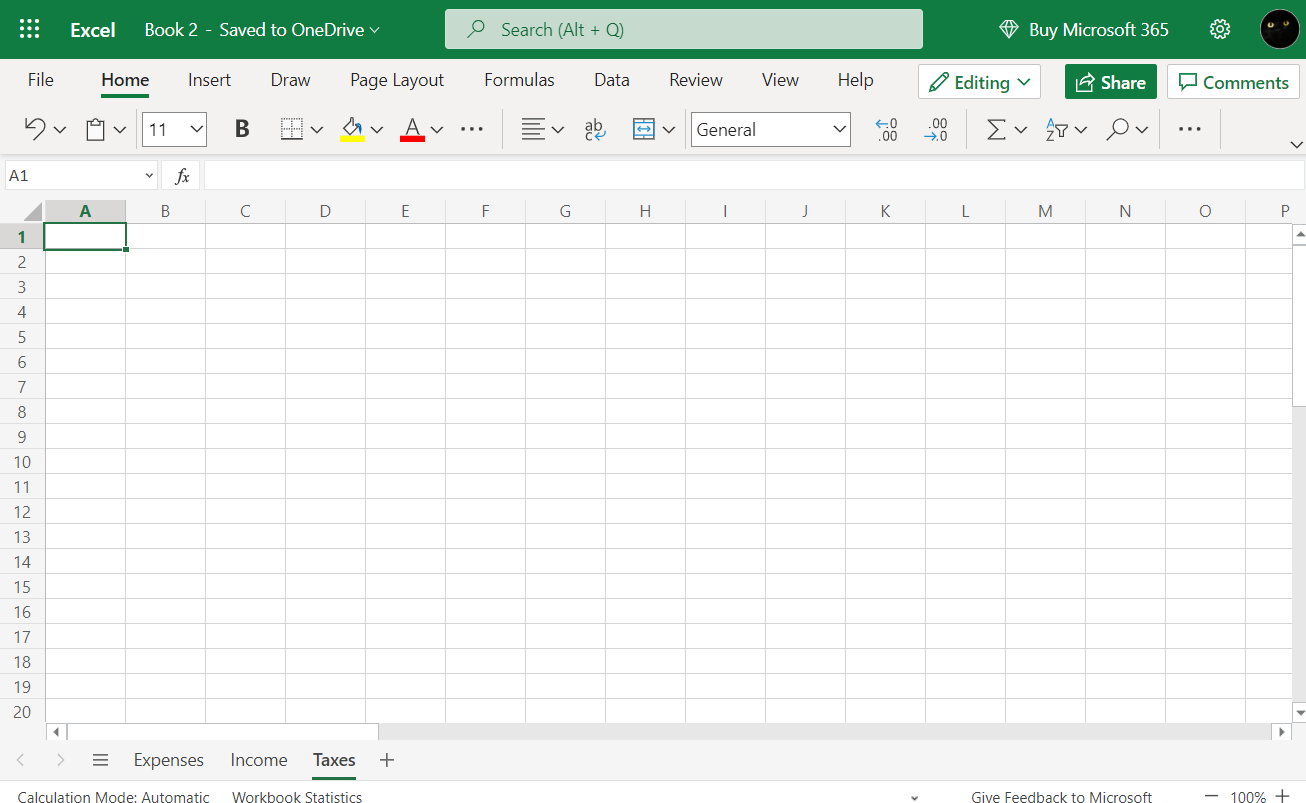Click the Wrap Text icon

pyautogui.click(x=594, y=129)
